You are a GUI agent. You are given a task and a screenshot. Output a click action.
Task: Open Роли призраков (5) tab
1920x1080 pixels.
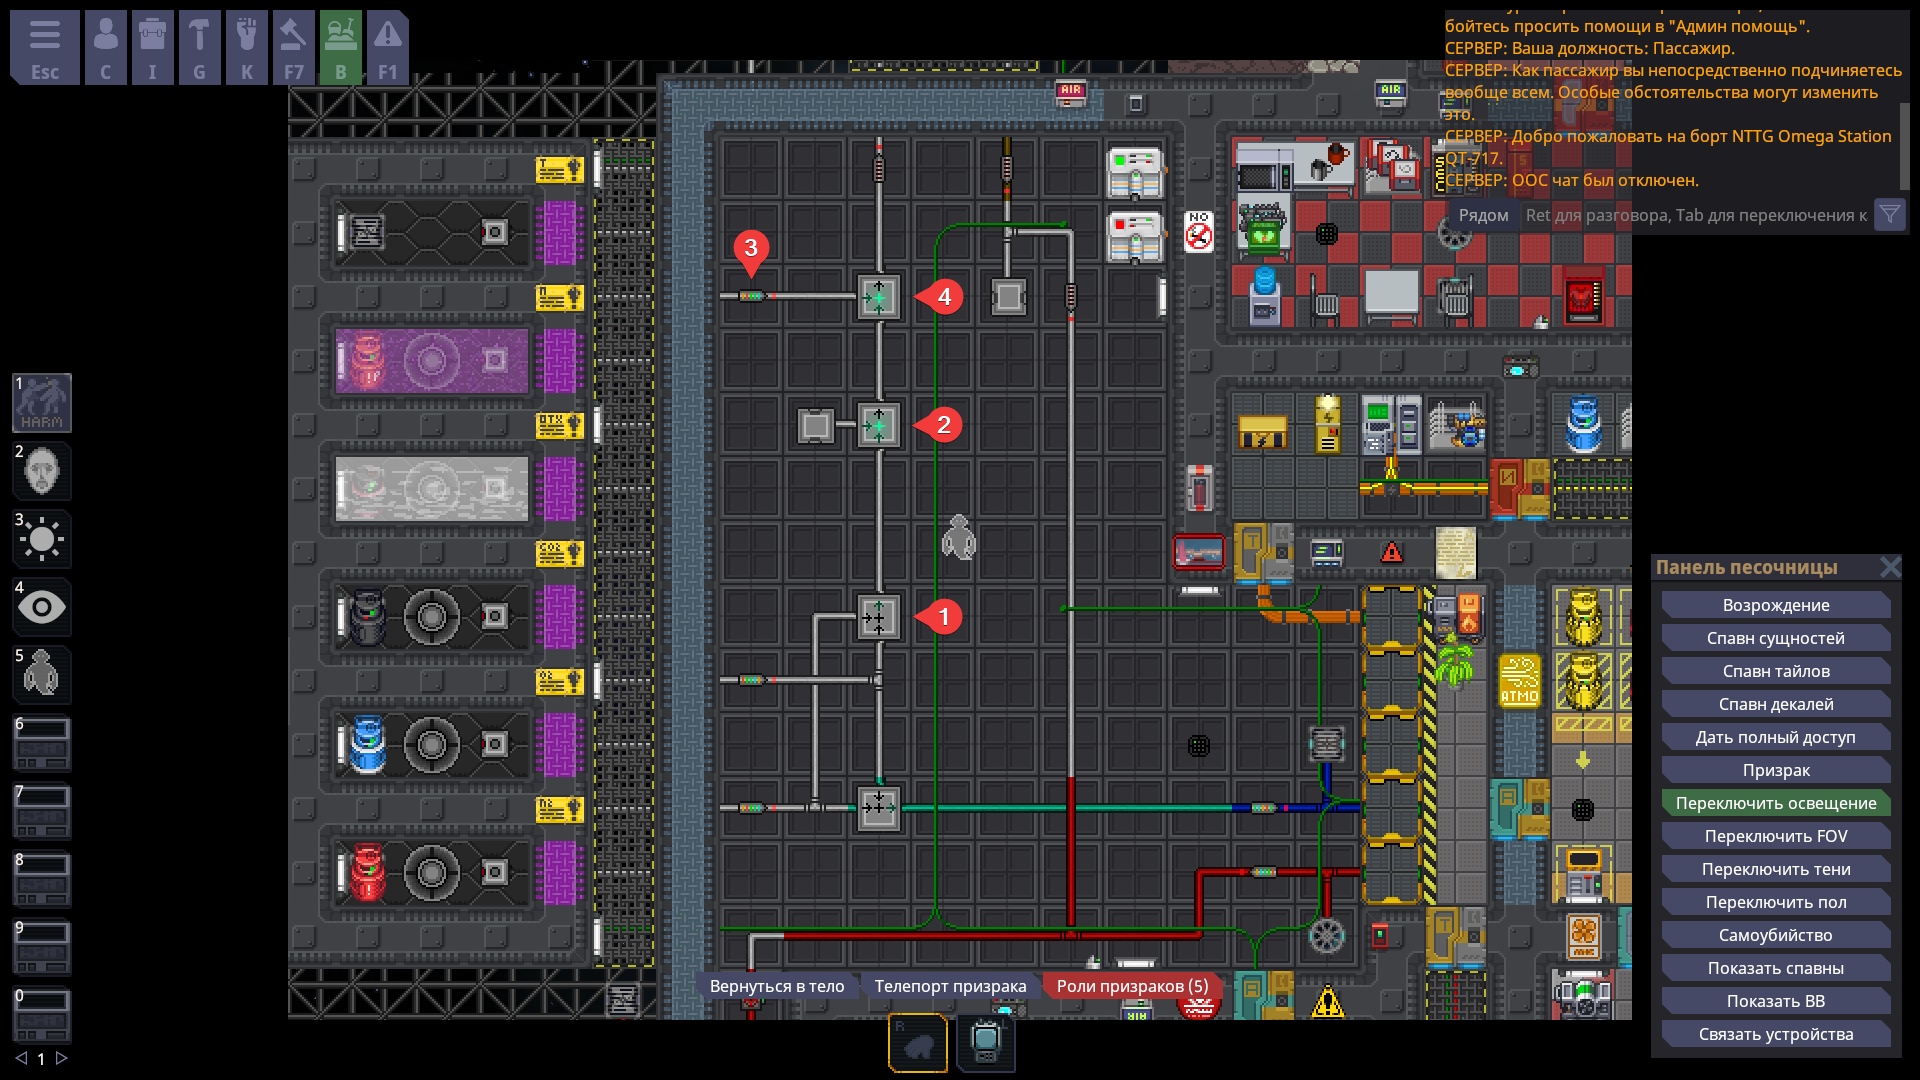(x=1131, y=986)
